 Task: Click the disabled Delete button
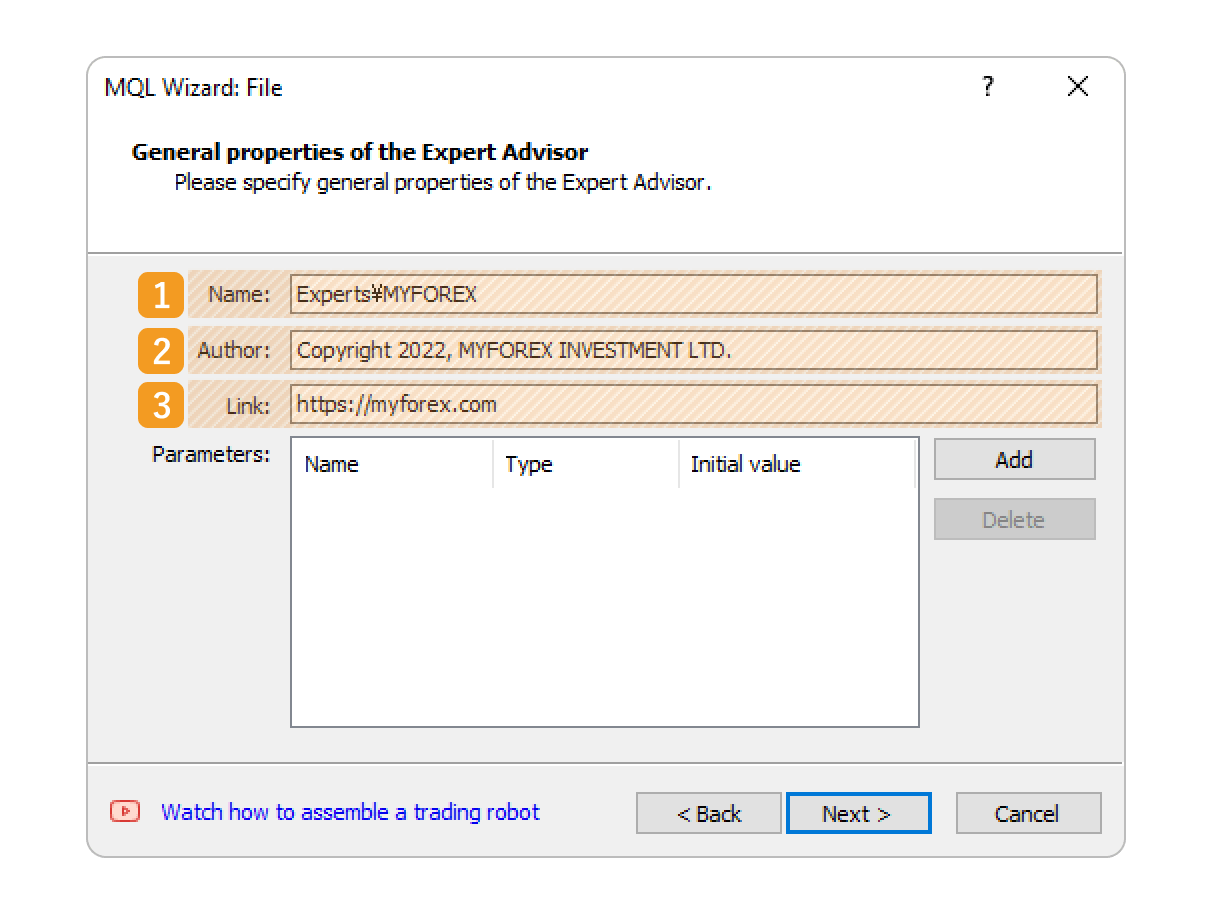click(x=1014, y=519)
